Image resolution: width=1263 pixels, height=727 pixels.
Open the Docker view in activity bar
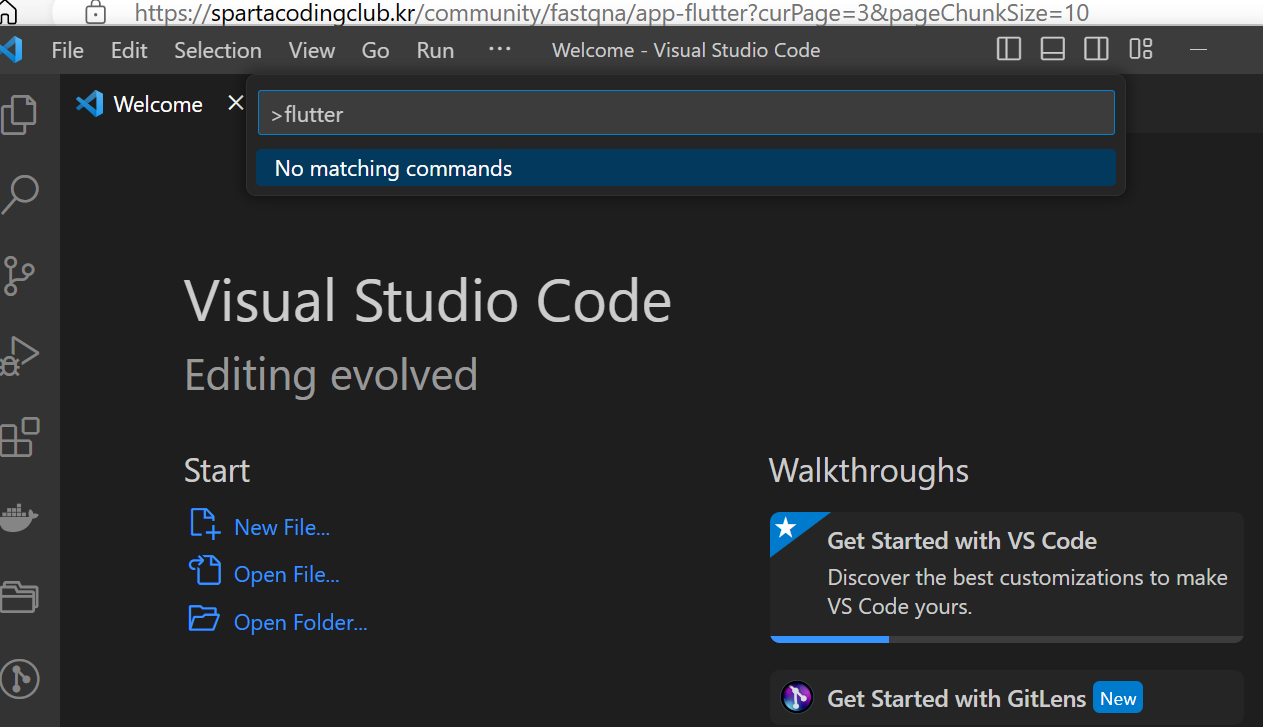(x=19, y=517)
